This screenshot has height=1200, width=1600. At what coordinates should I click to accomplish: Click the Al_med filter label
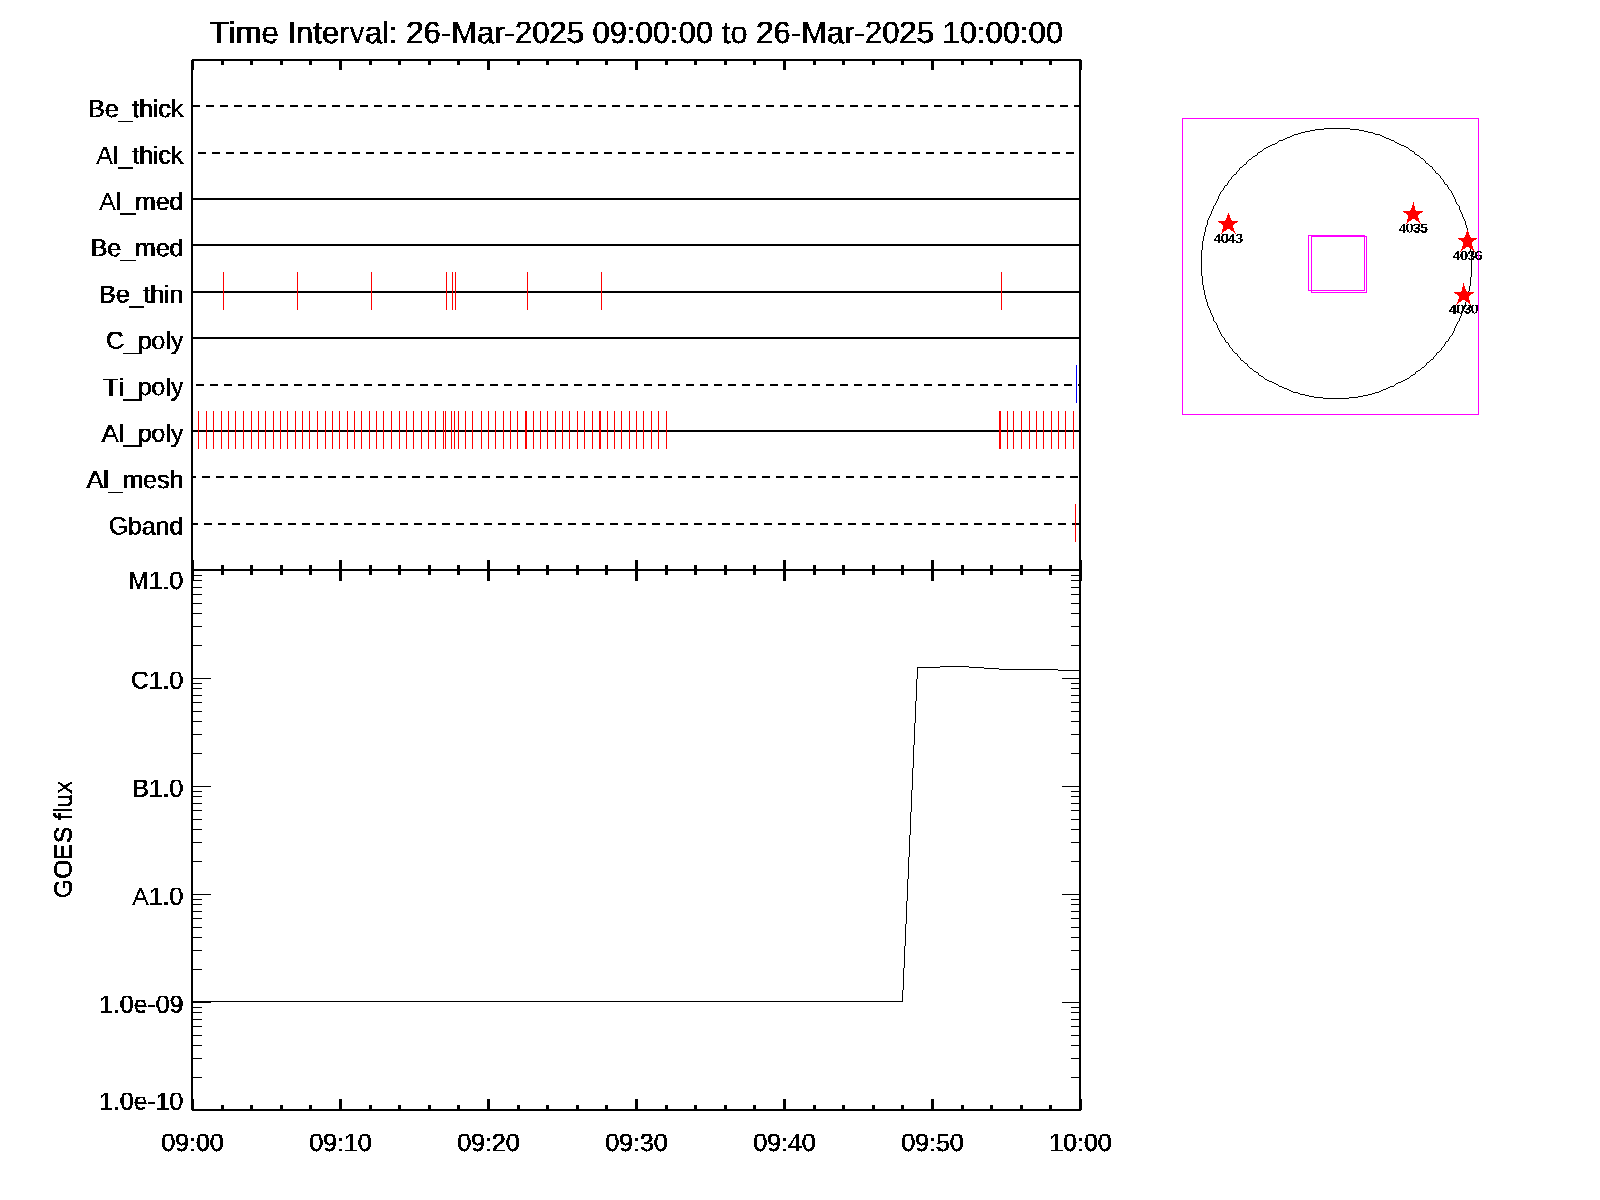coord(141,202)
